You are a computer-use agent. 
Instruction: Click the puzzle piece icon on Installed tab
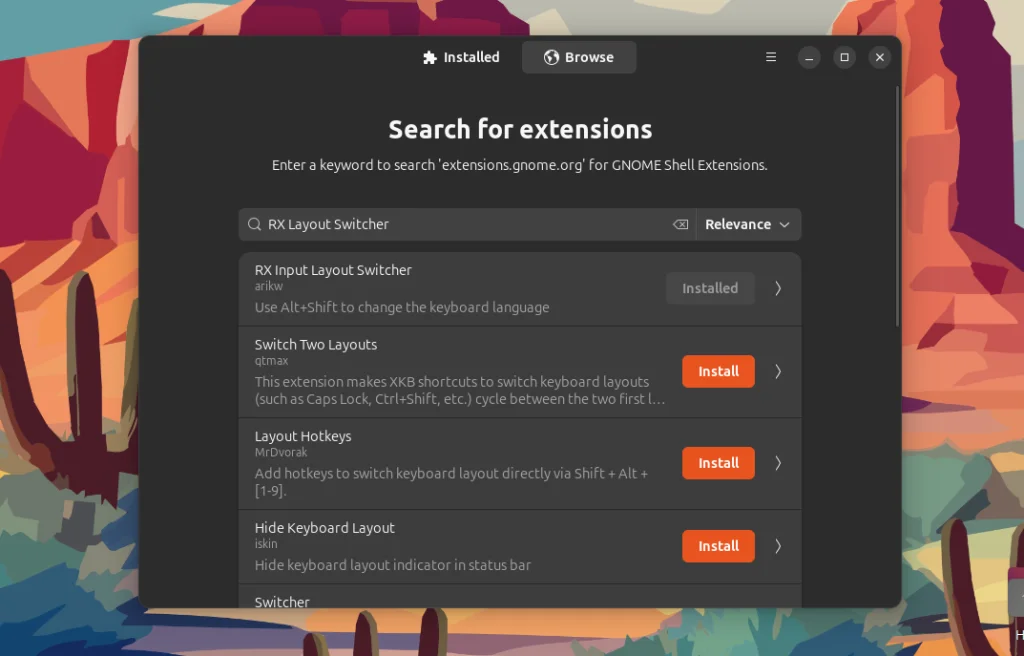tap(428, 57)
